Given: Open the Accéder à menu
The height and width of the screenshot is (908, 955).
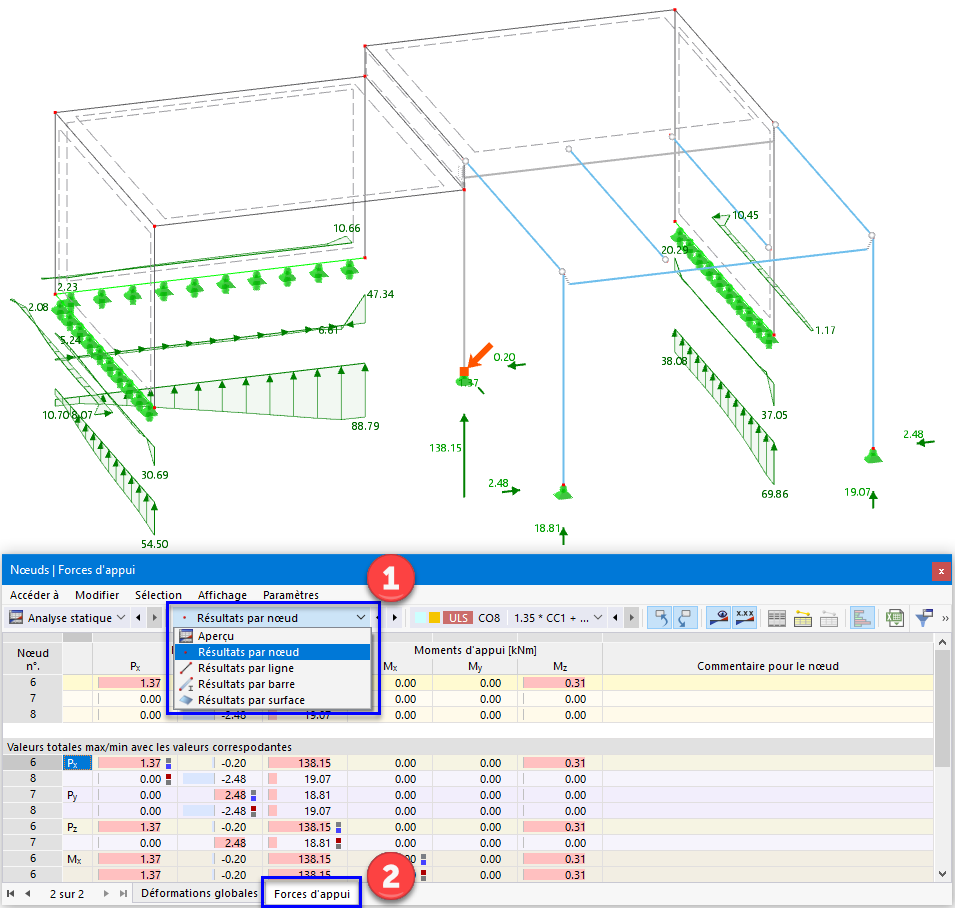Looking at the screenshot, I should 34,595.
